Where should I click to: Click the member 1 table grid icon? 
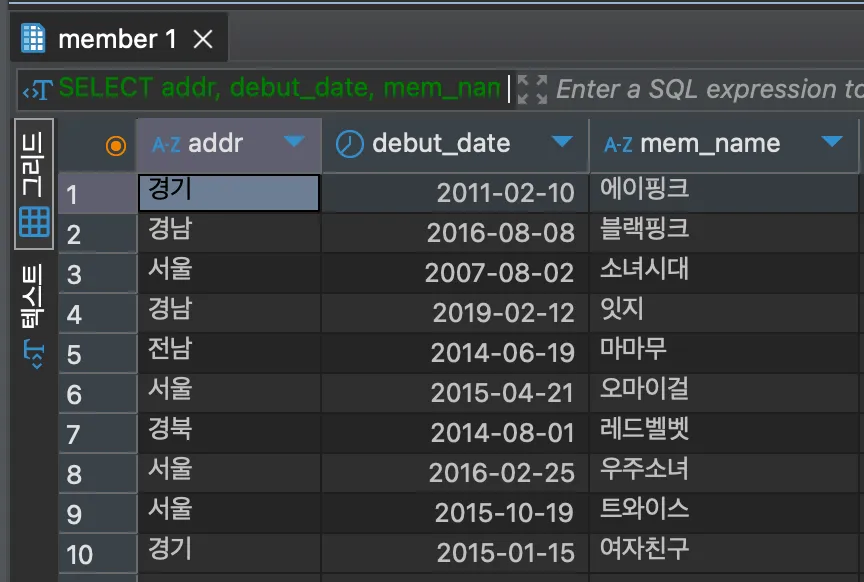point(33,39)
